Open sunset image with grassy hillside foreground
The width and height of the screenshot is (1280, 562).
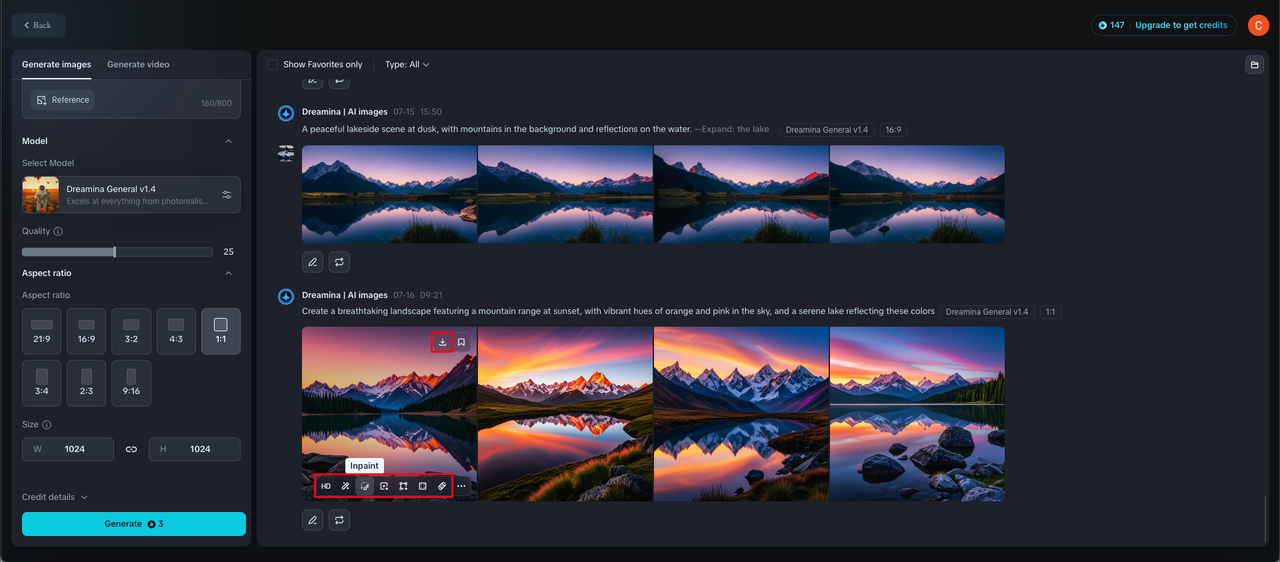(565, 414)
